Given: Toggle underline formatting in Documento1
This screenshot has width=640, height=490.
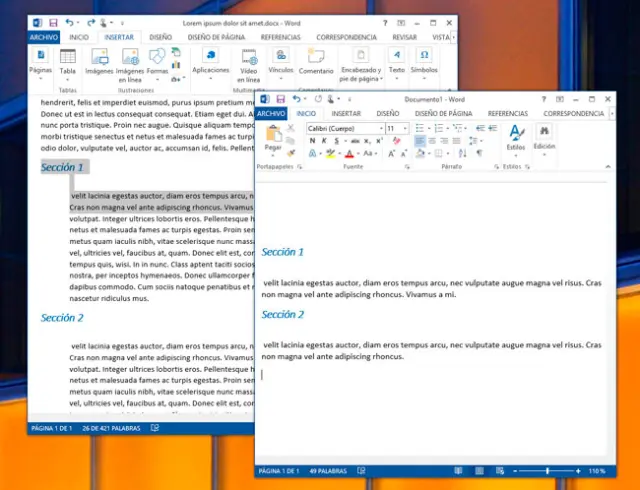Looking at the screenshot, I should [x=335, y=141].
